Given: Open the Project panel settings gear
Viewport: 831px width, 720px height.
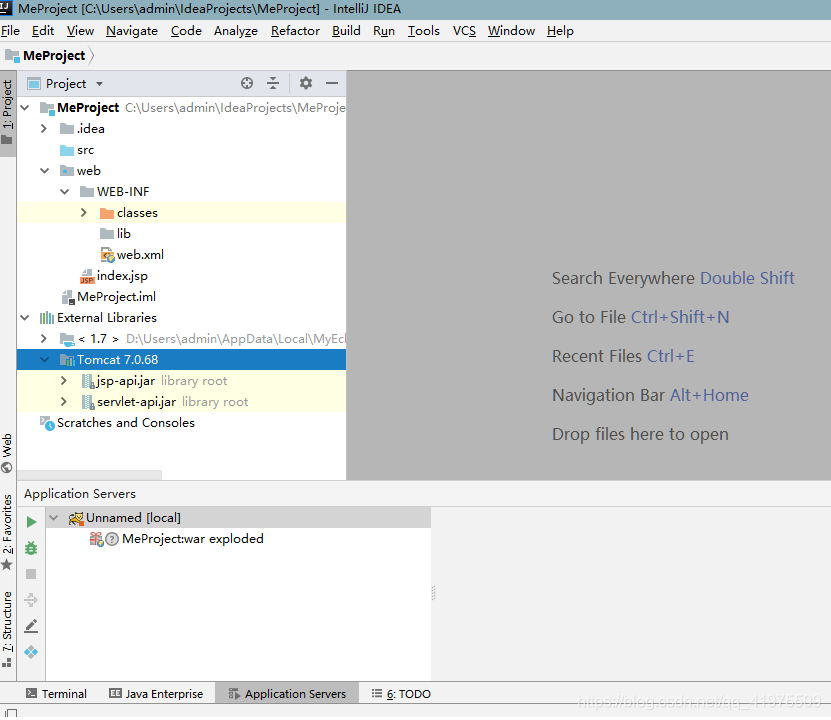Looking at the screenshot, I should tap(306, 83).
